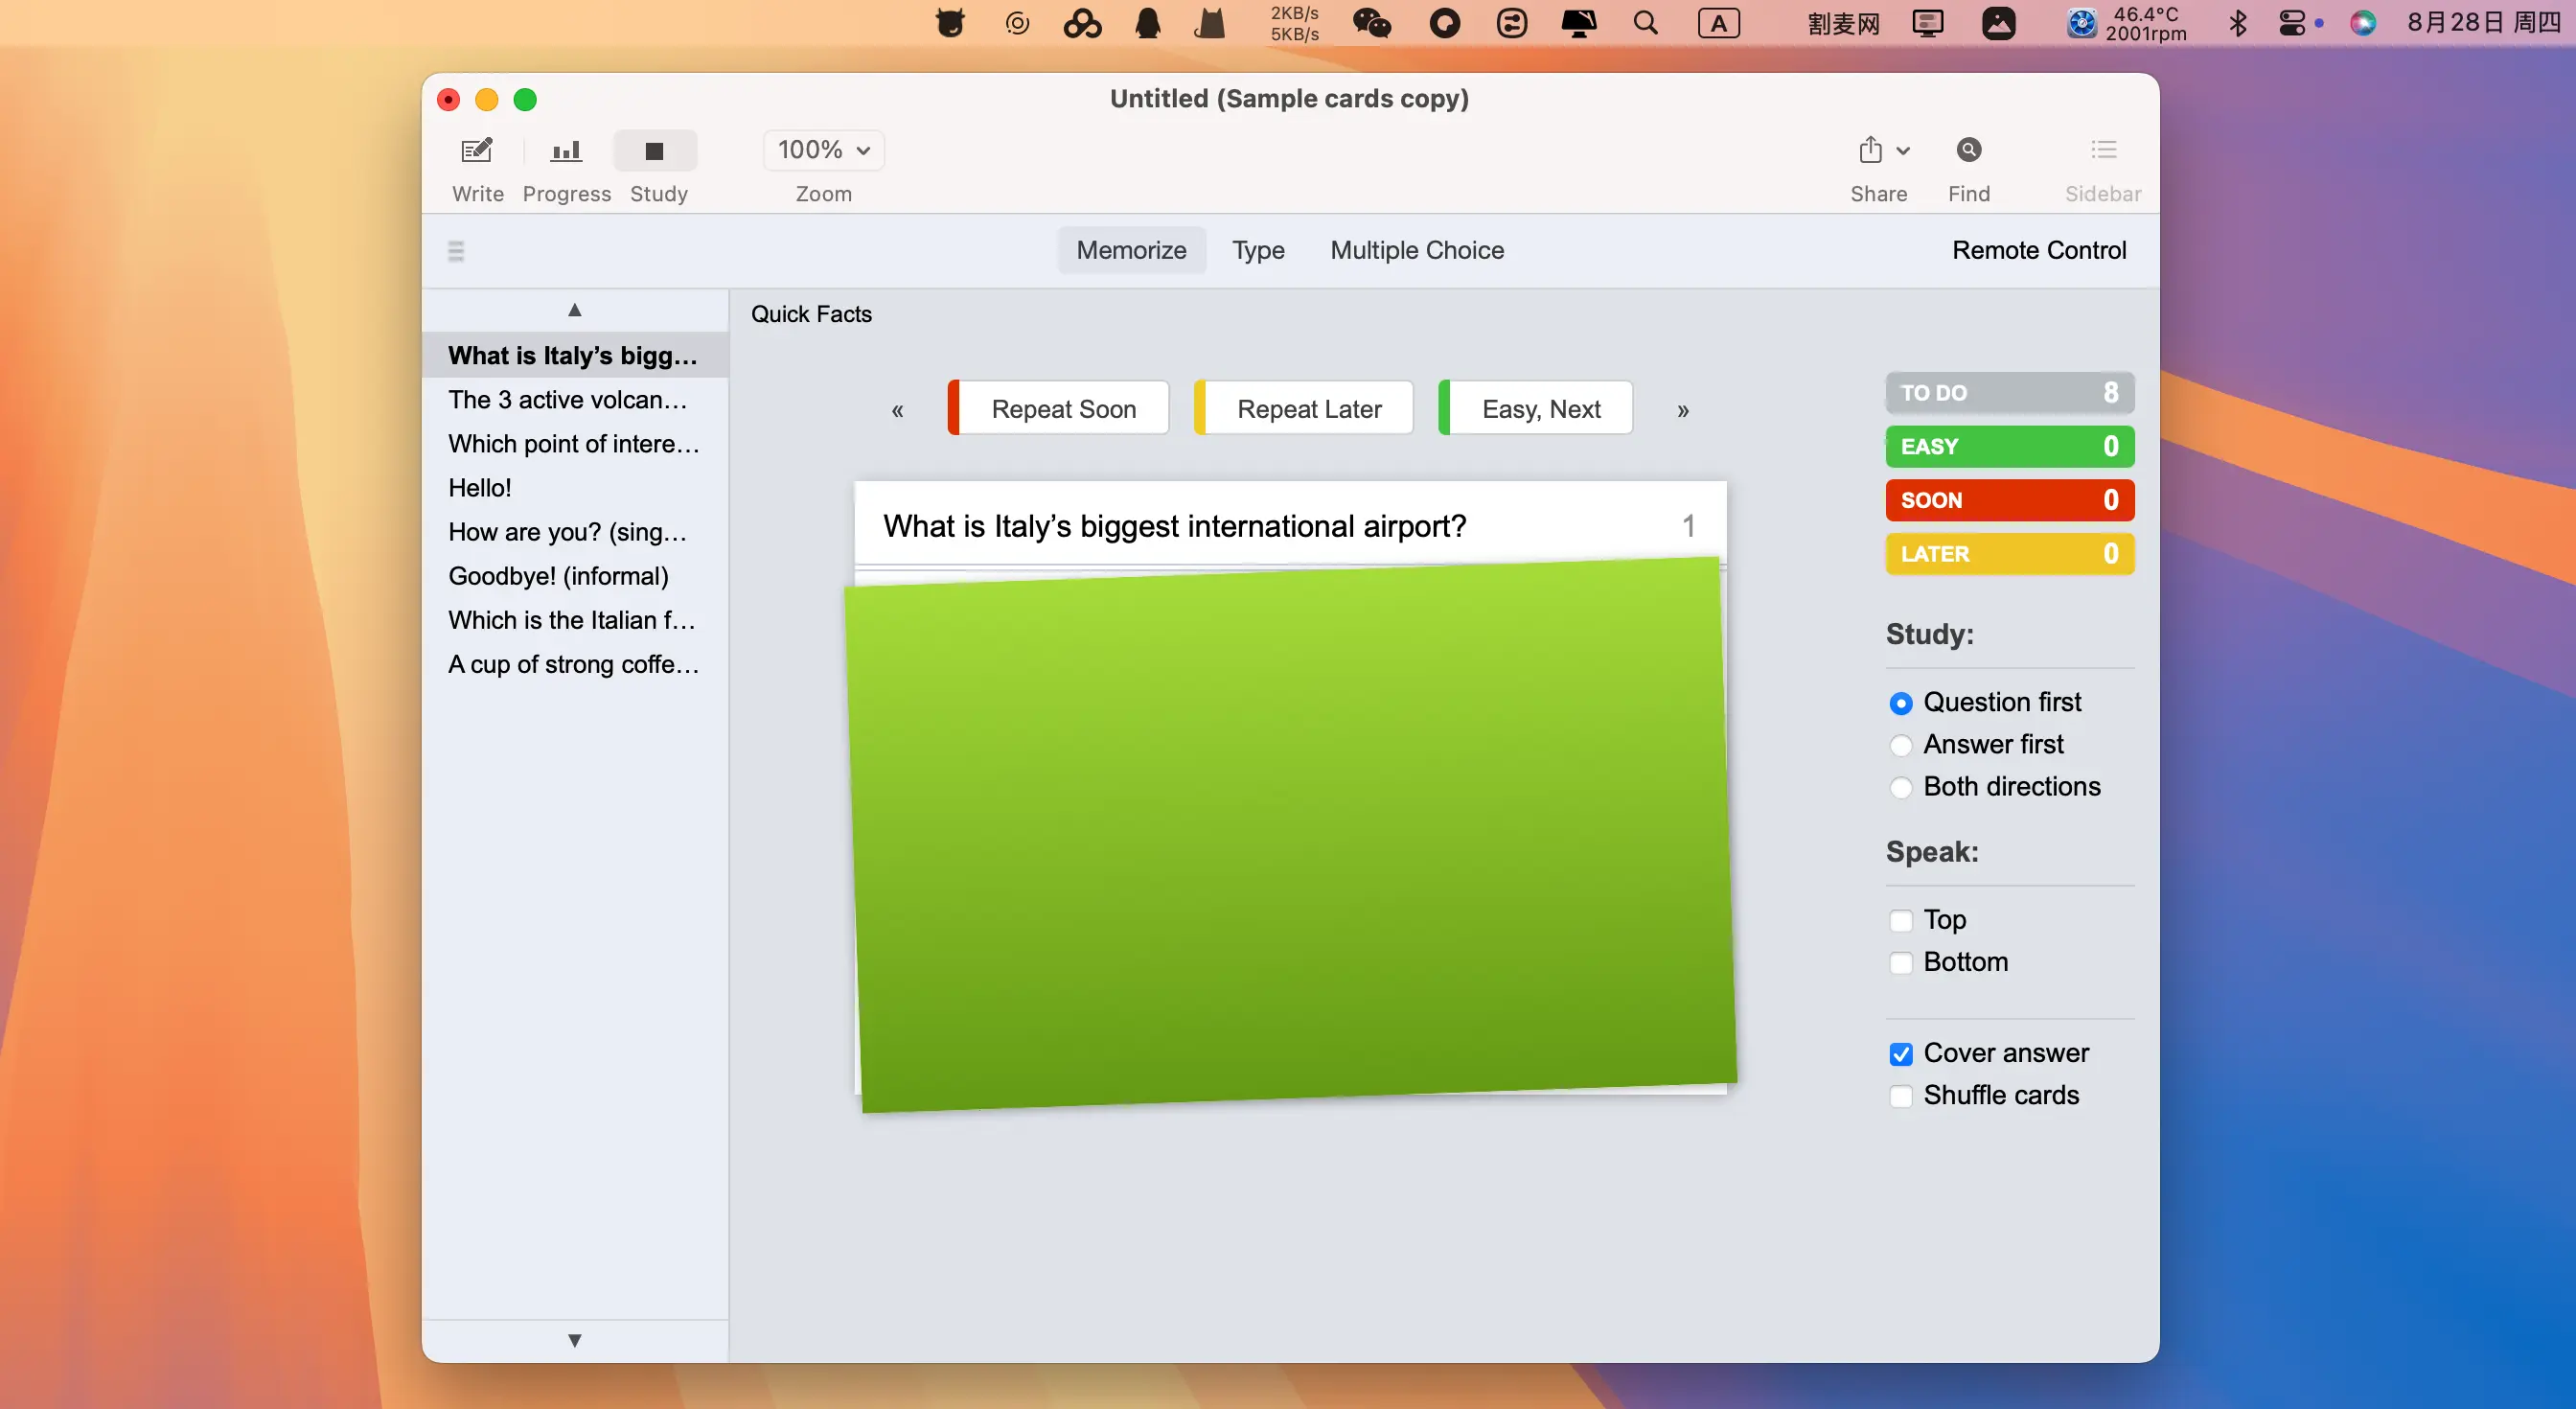Select card 'Which is the Italian f…'
The height and width of the screenshot is (1409, 2576).
point(575,620)
